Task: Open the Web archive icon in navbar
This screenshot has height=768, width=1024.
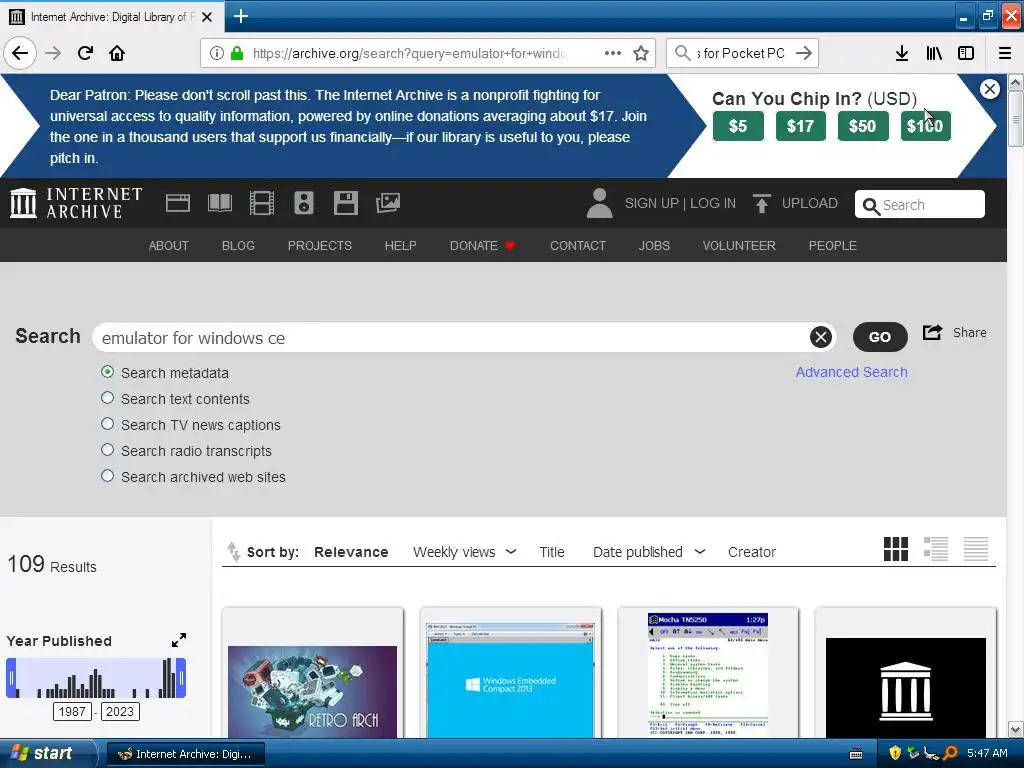Action: pos(178,203)
